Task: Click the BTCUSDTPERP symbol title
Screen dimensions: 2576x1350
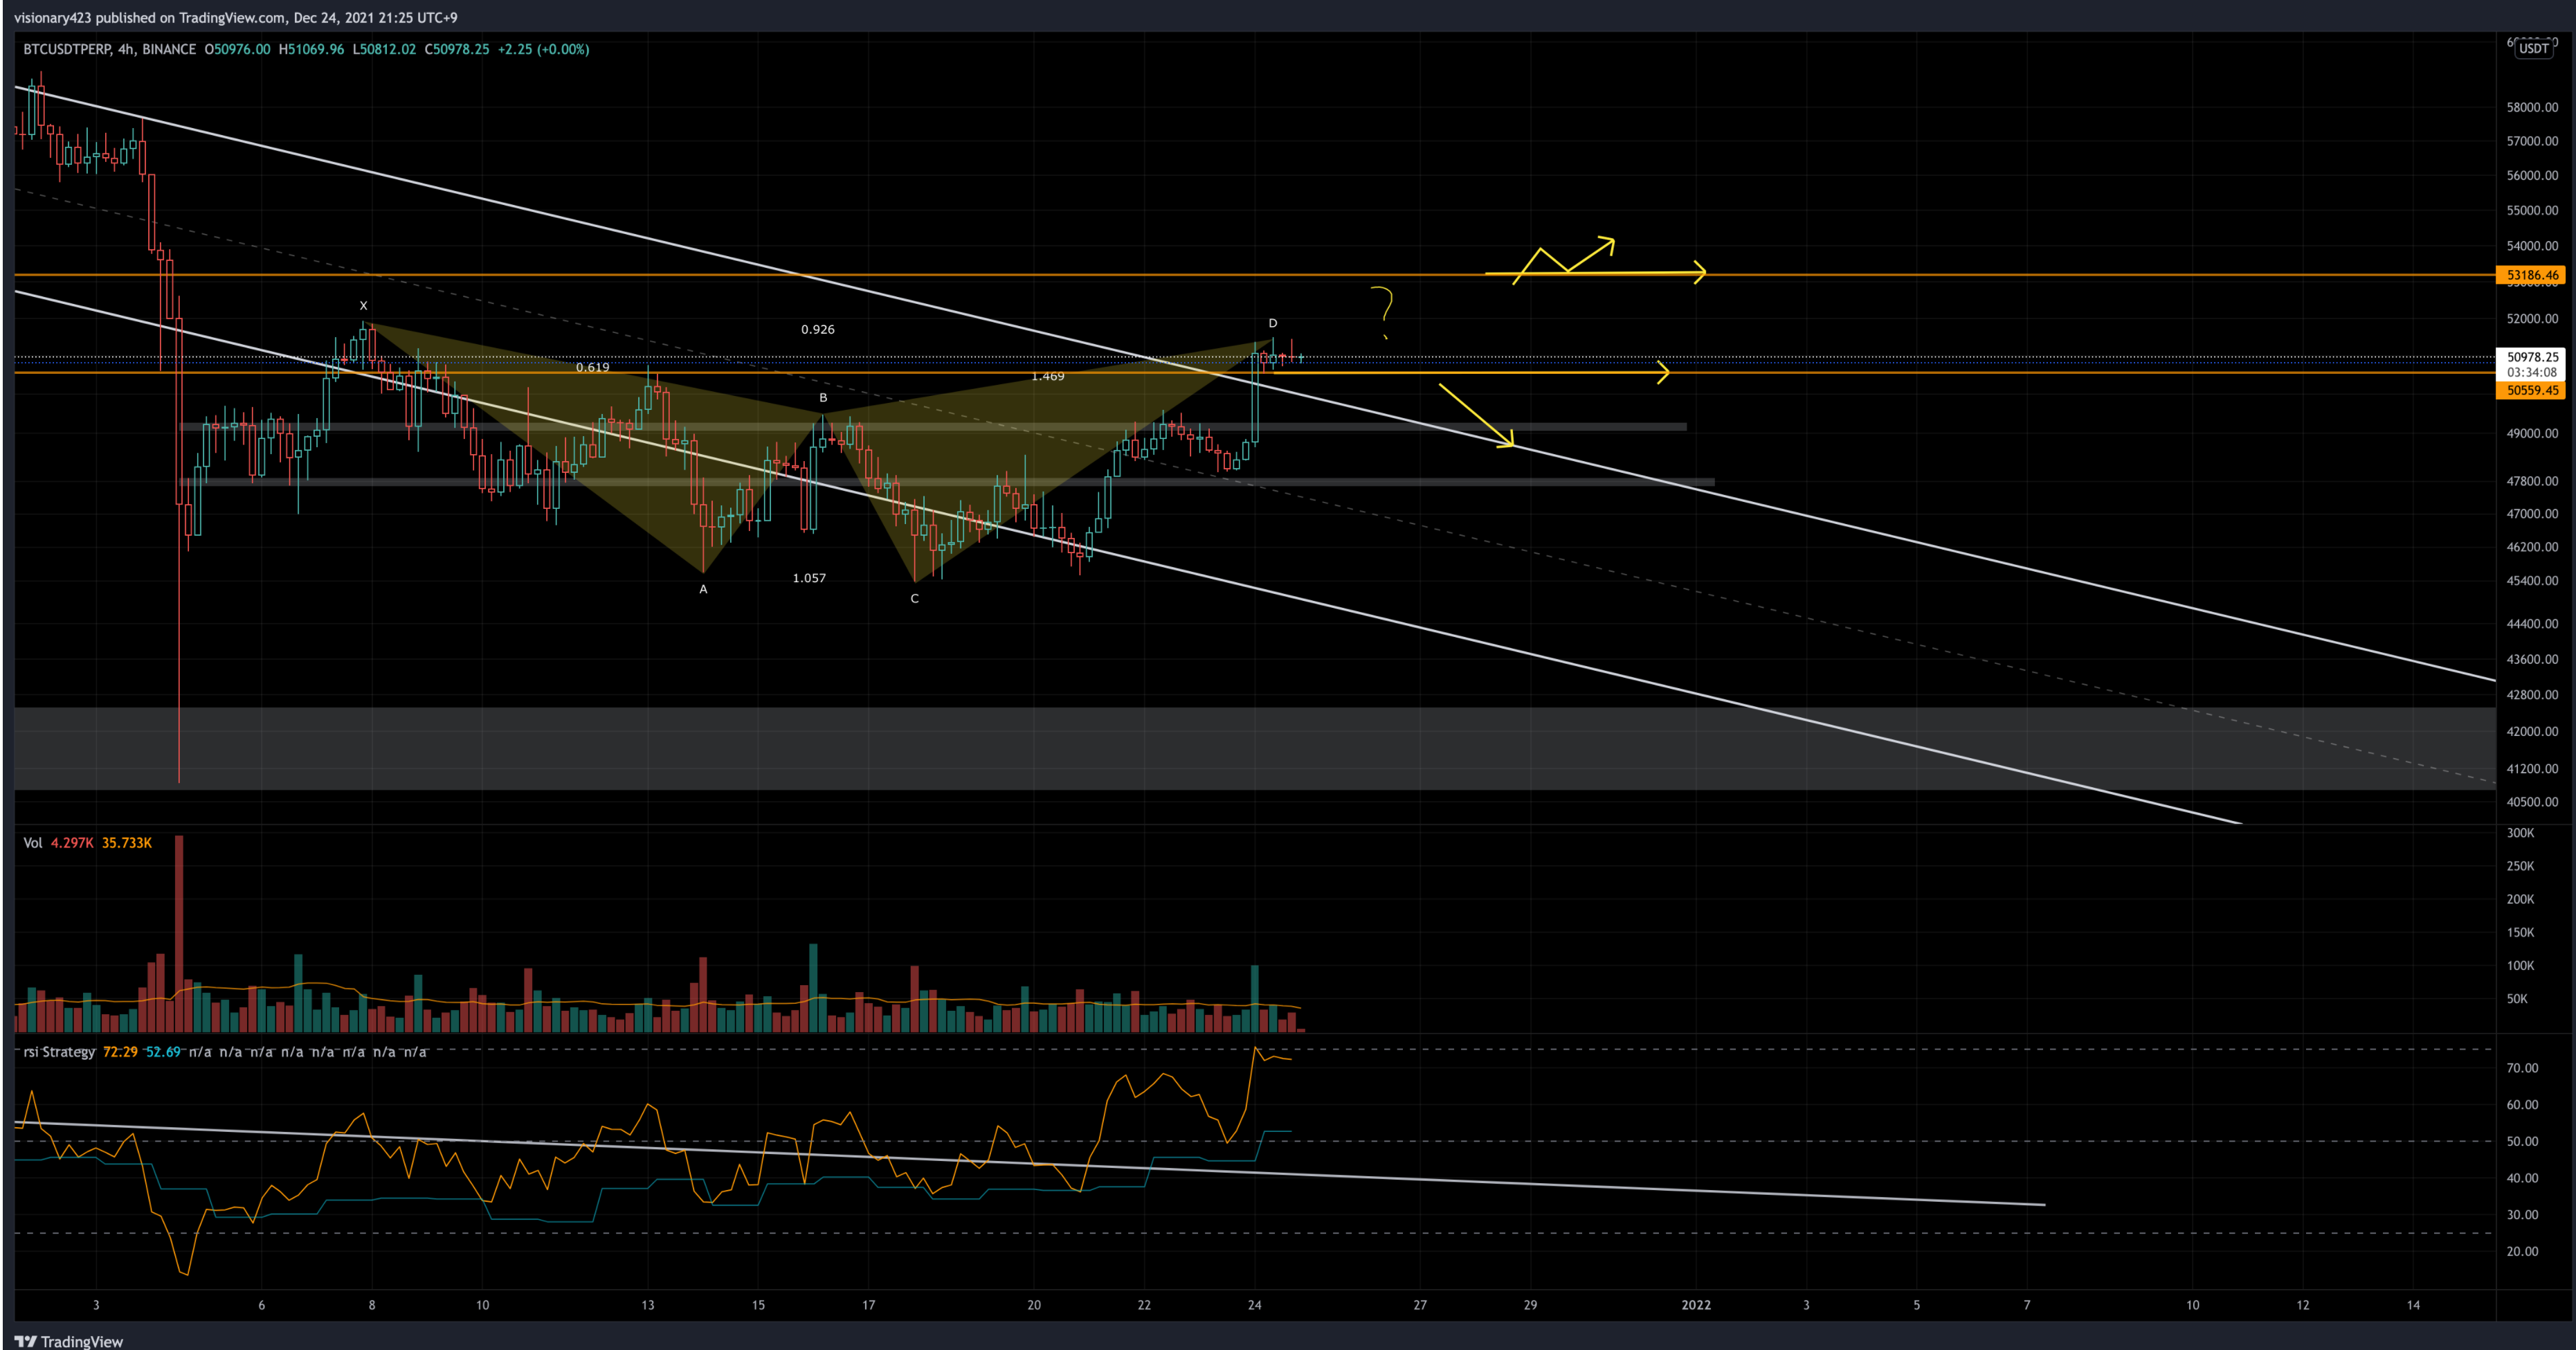Action: tap(67, 49)
